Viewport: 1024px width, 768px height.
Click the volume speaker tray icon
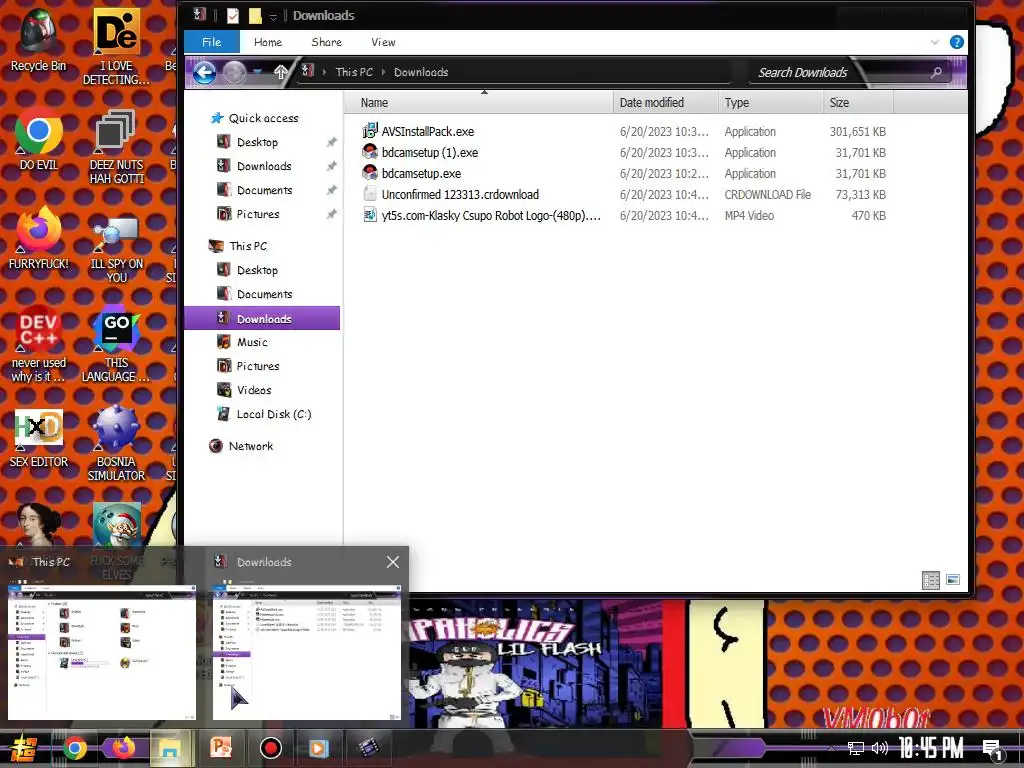point(880,748)
